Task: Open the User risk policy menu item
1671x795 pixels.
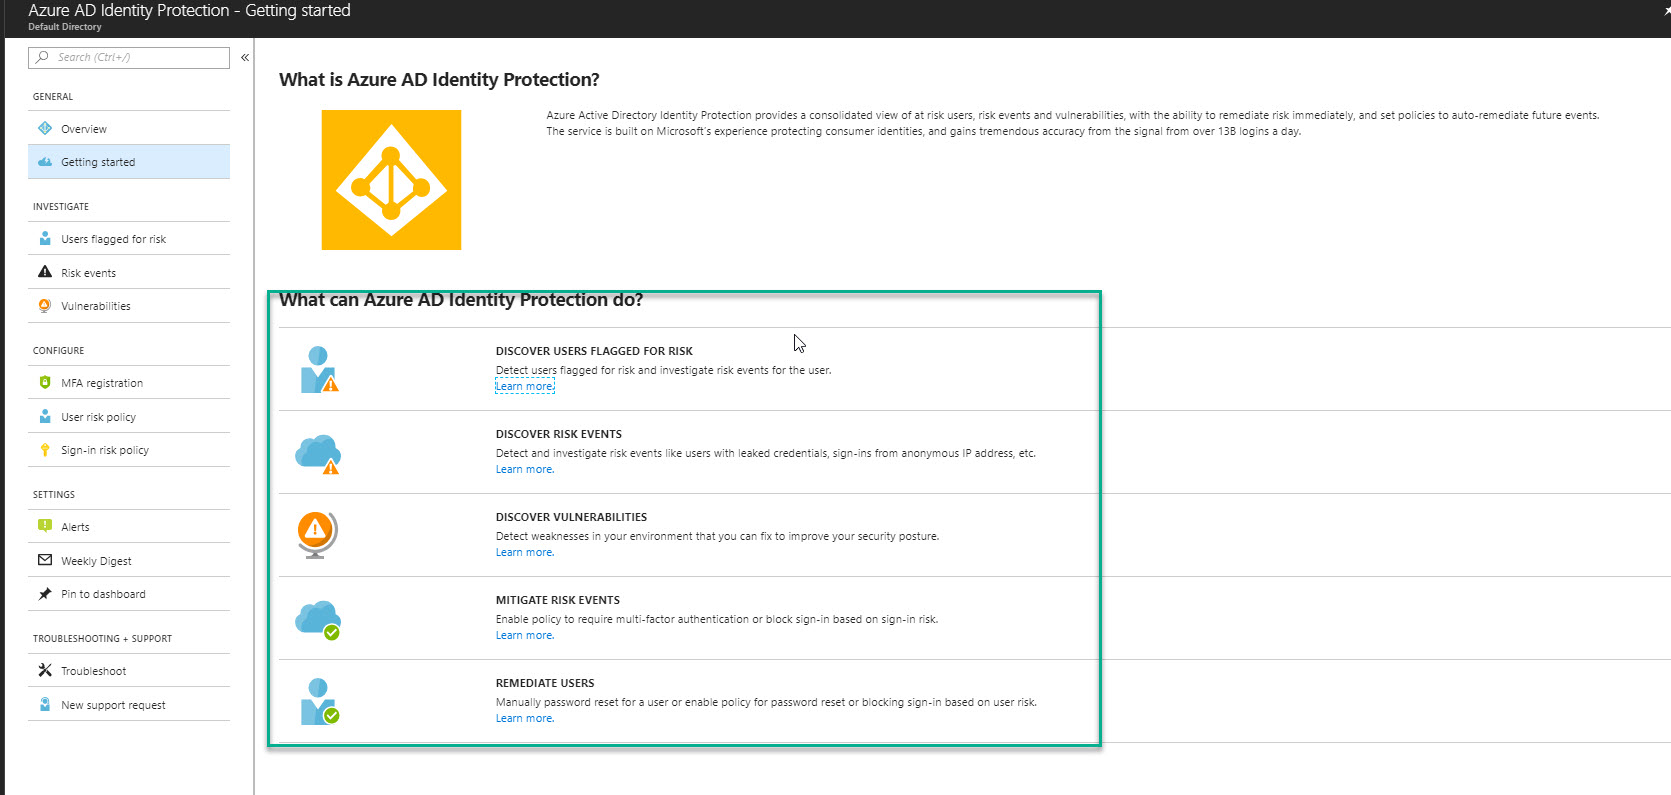Action: pyautogui.click(x=98, y=417)
